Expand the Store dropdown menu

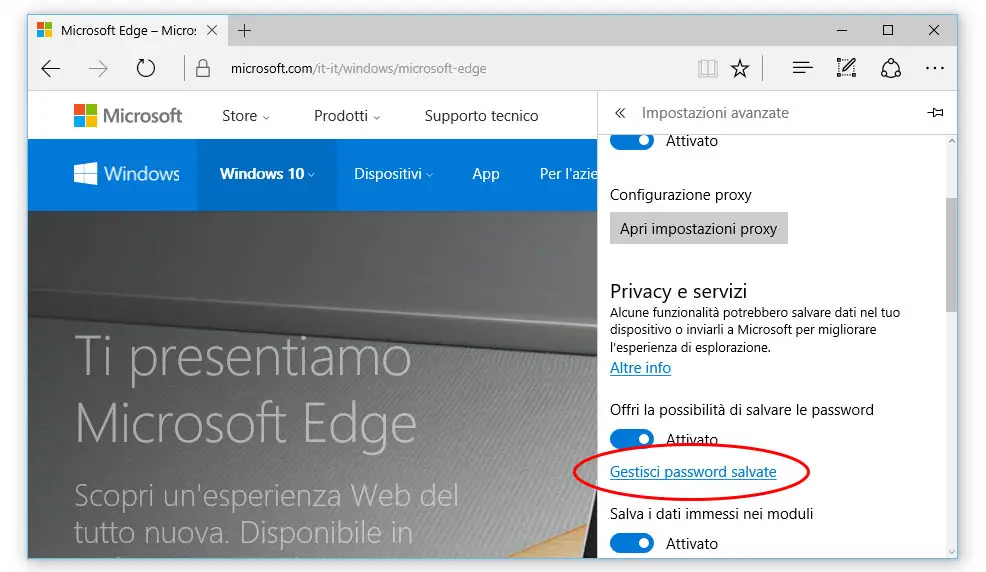click(x=245, y=116)
